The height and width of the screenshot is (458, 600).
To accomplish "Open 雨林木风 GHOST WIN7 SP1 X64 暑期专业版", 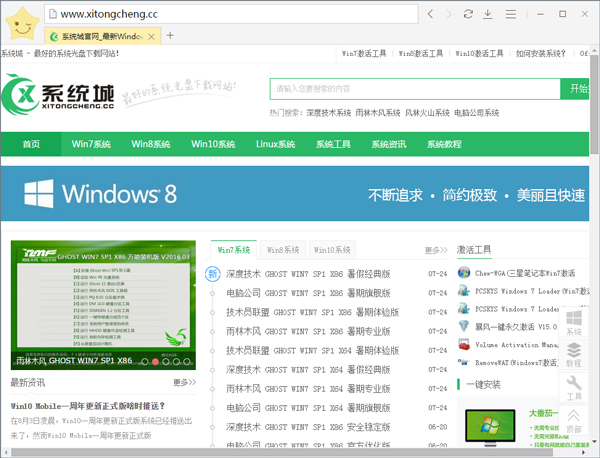I will (x=308, y=389).
